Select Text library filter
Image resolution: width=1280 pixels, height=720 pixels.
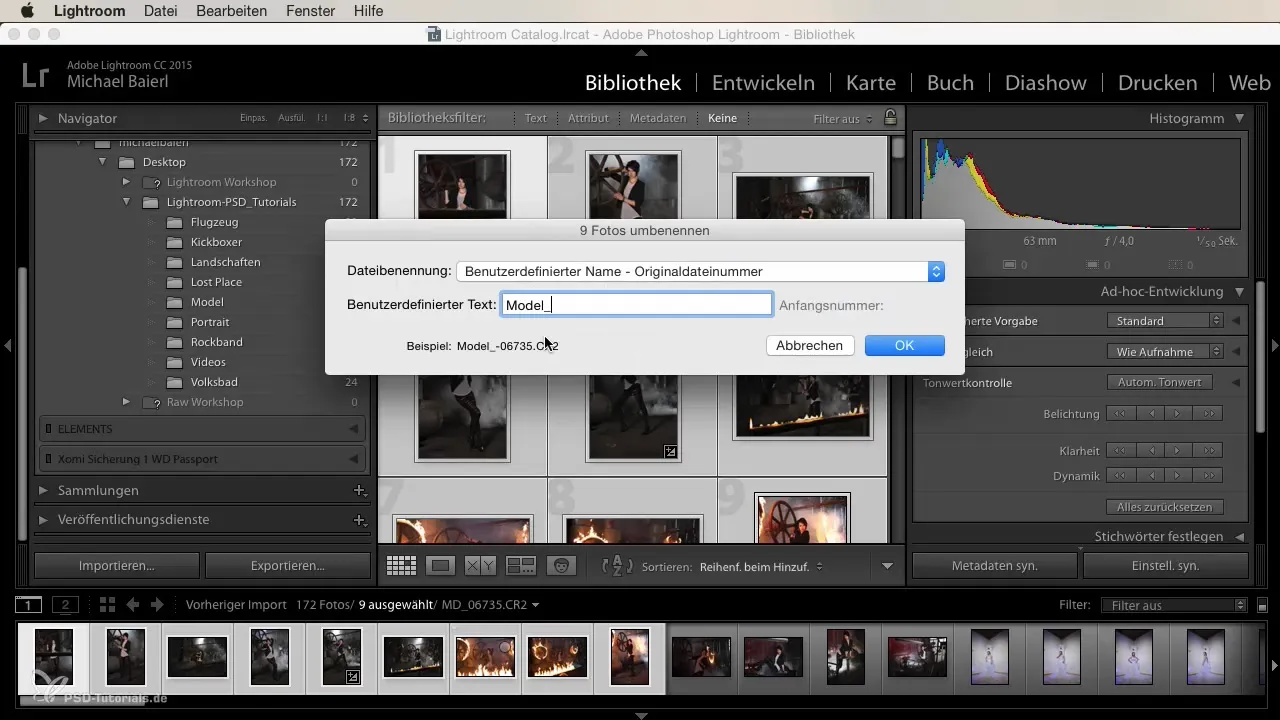click(536, 118)
